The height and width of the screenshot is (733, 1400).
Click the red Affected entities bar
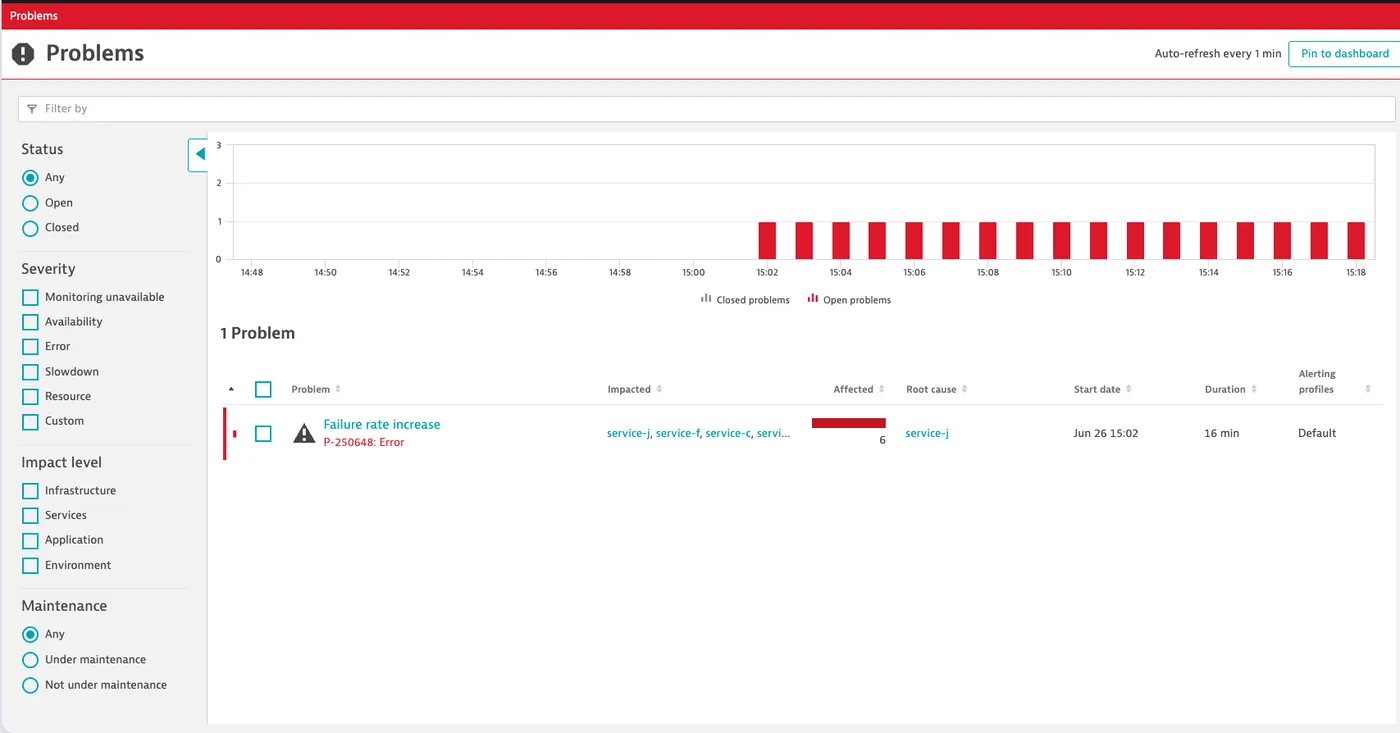[x=849, y=423]
